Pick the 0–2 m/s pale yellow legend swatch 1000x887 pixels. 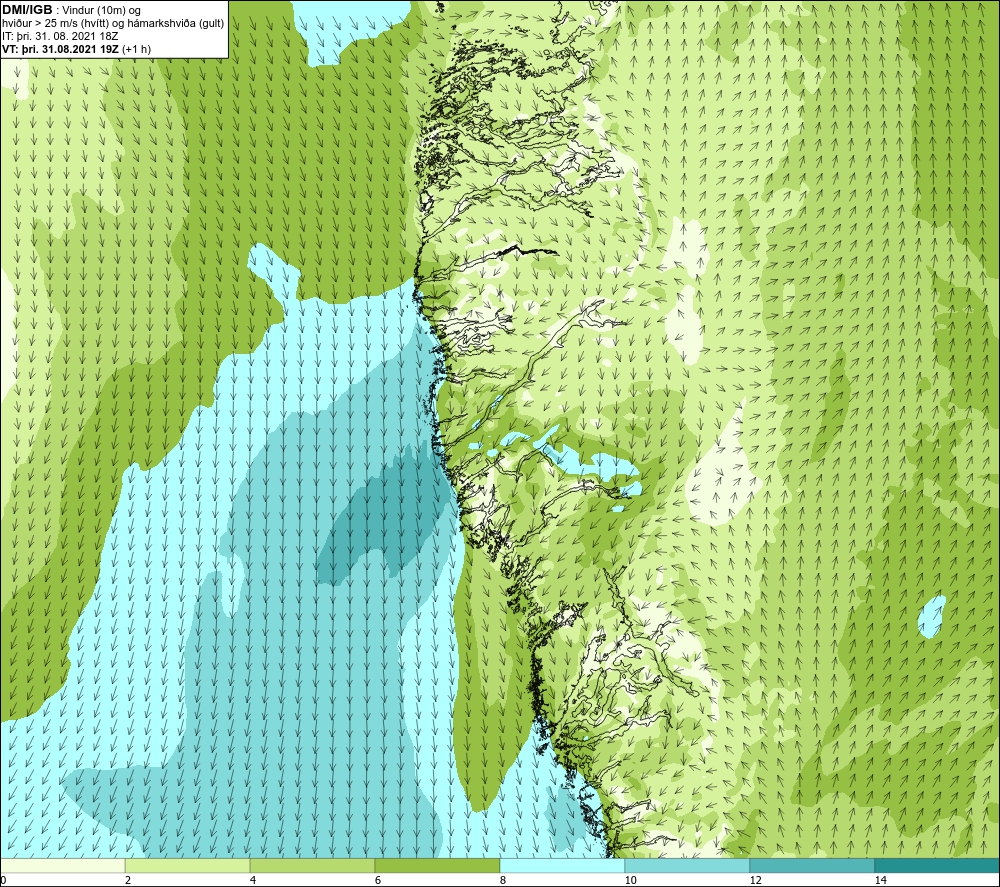tap(62, 865)
